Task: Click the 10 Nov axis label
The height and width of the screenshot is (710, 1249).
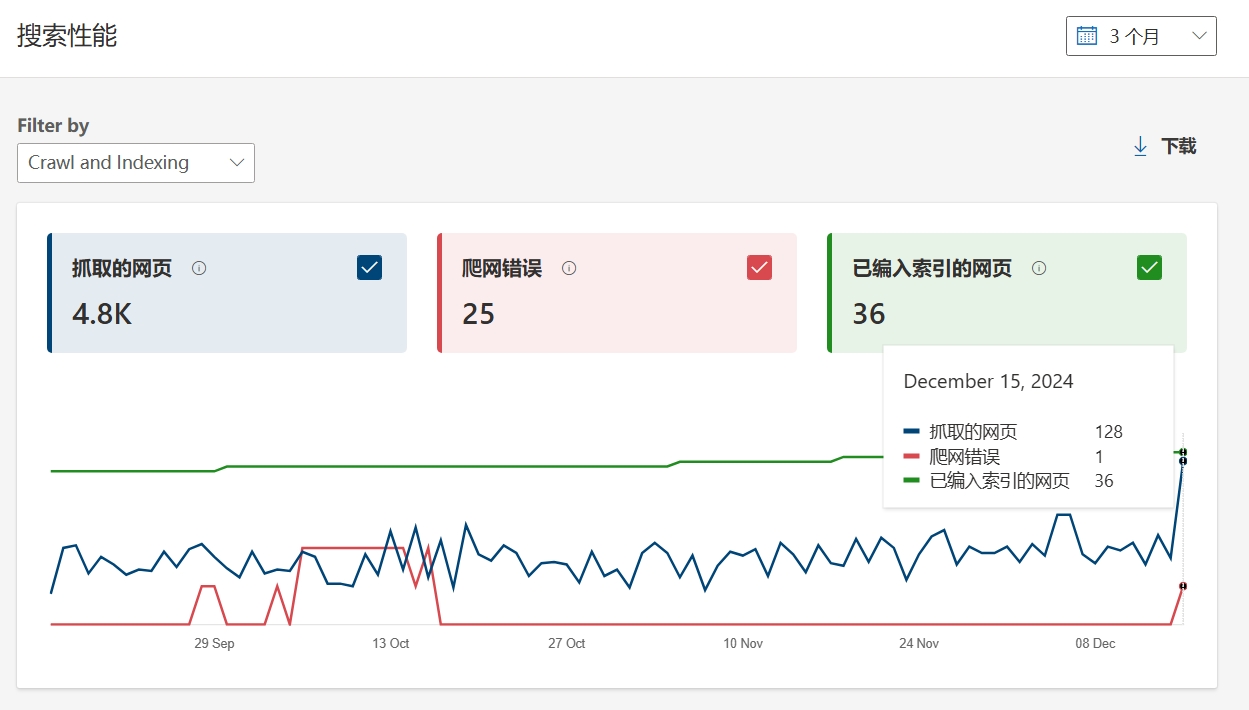Action: tap(743, 643)
